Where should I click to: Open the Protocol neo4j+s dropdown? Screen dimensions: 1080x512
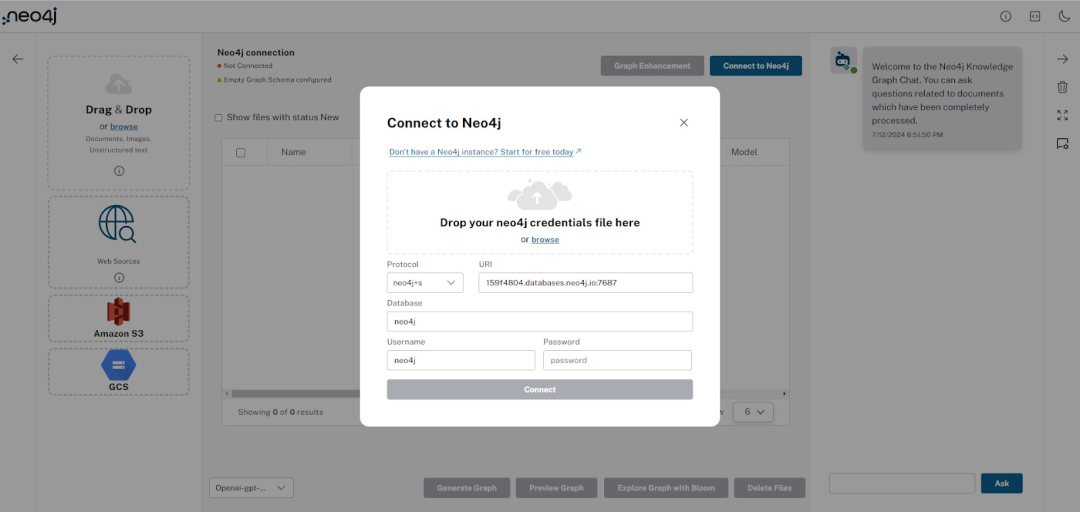point(425,283)
